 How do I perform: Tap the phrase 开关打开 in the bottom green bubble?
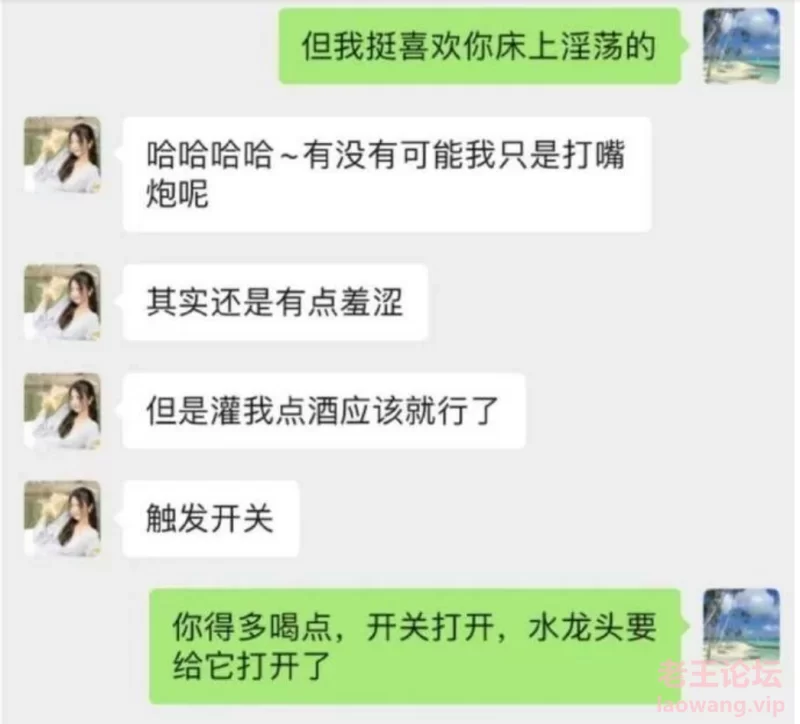click(x=430, y=627)
